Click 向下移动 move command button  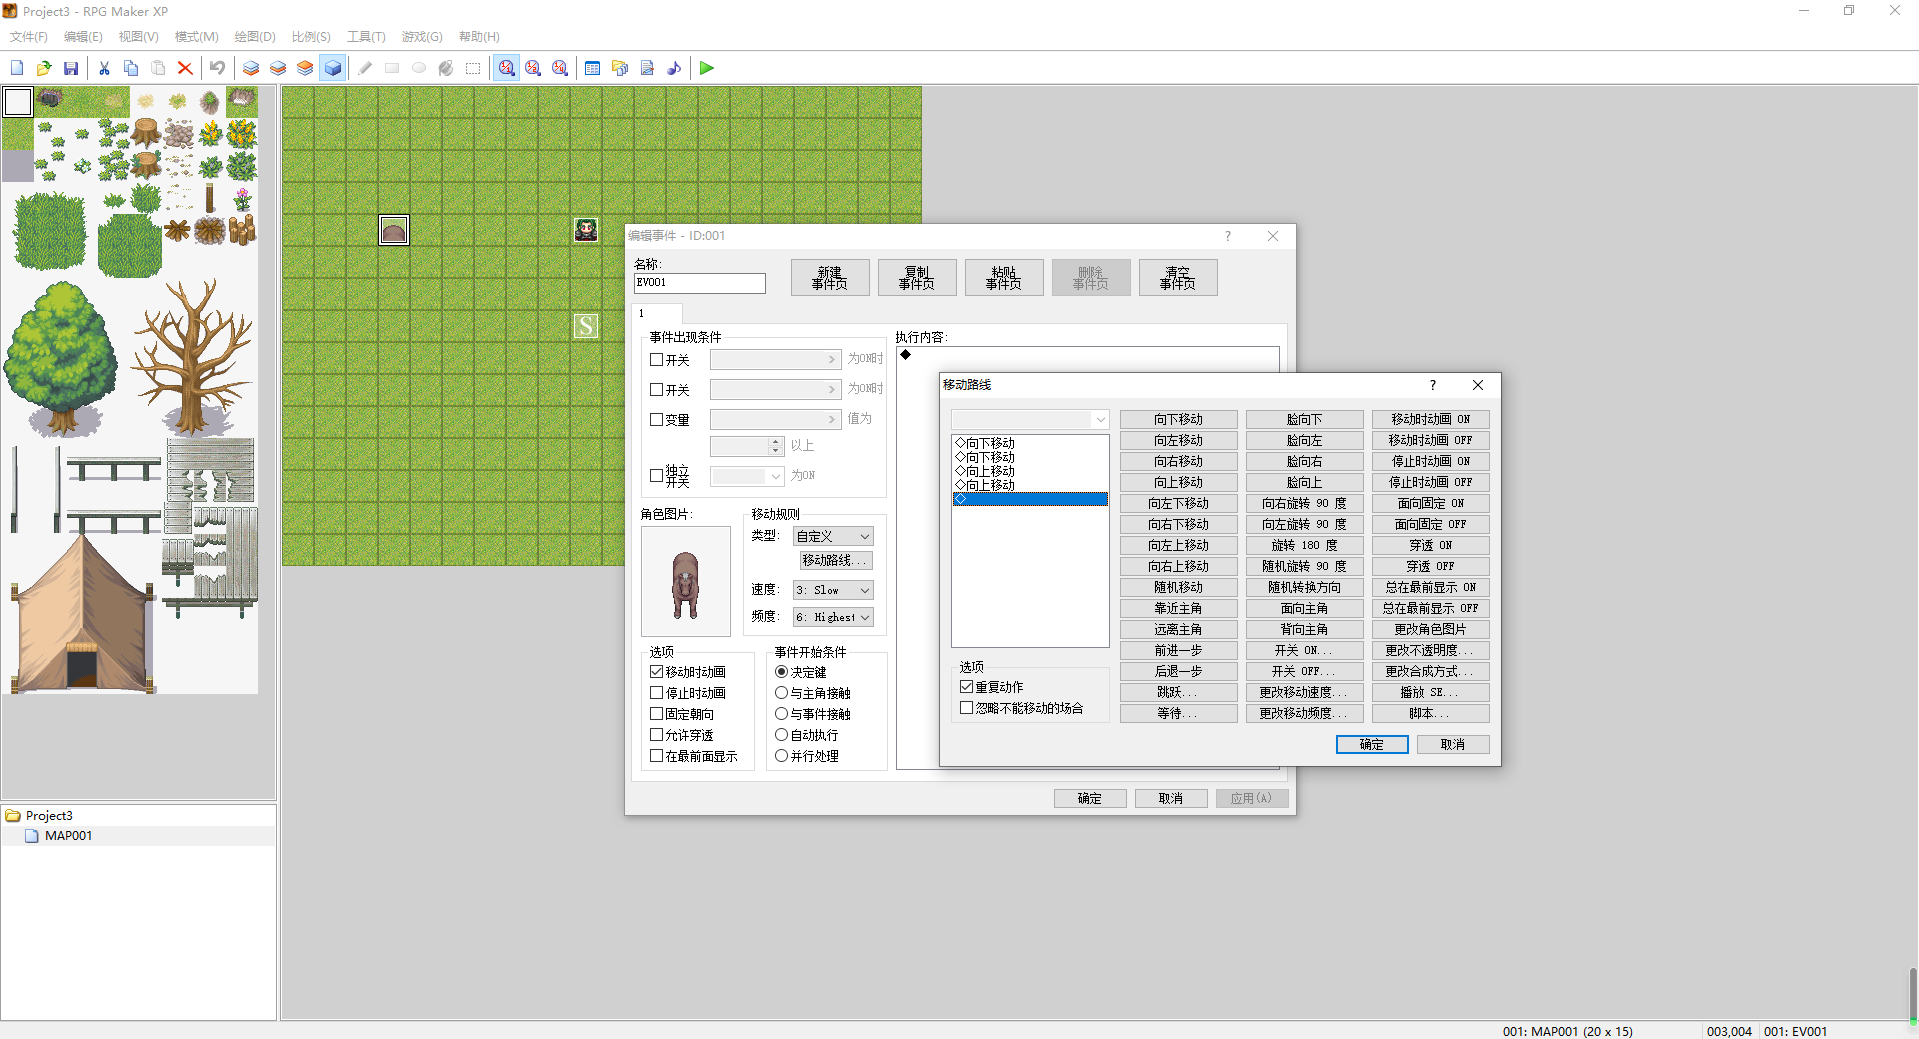pos(1179,420)
